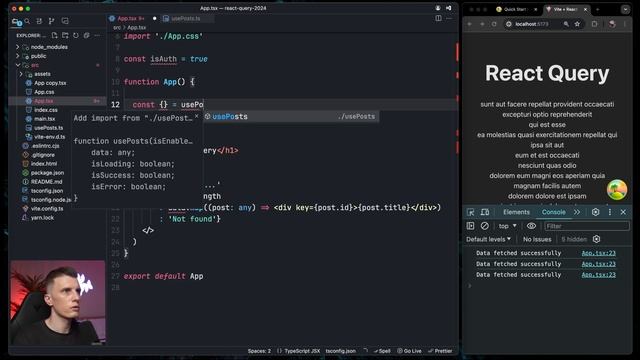This screenshot has height=360, width=640.
Task: Open Console settings gear next to hidden count
Action: (x=597, y=239)
